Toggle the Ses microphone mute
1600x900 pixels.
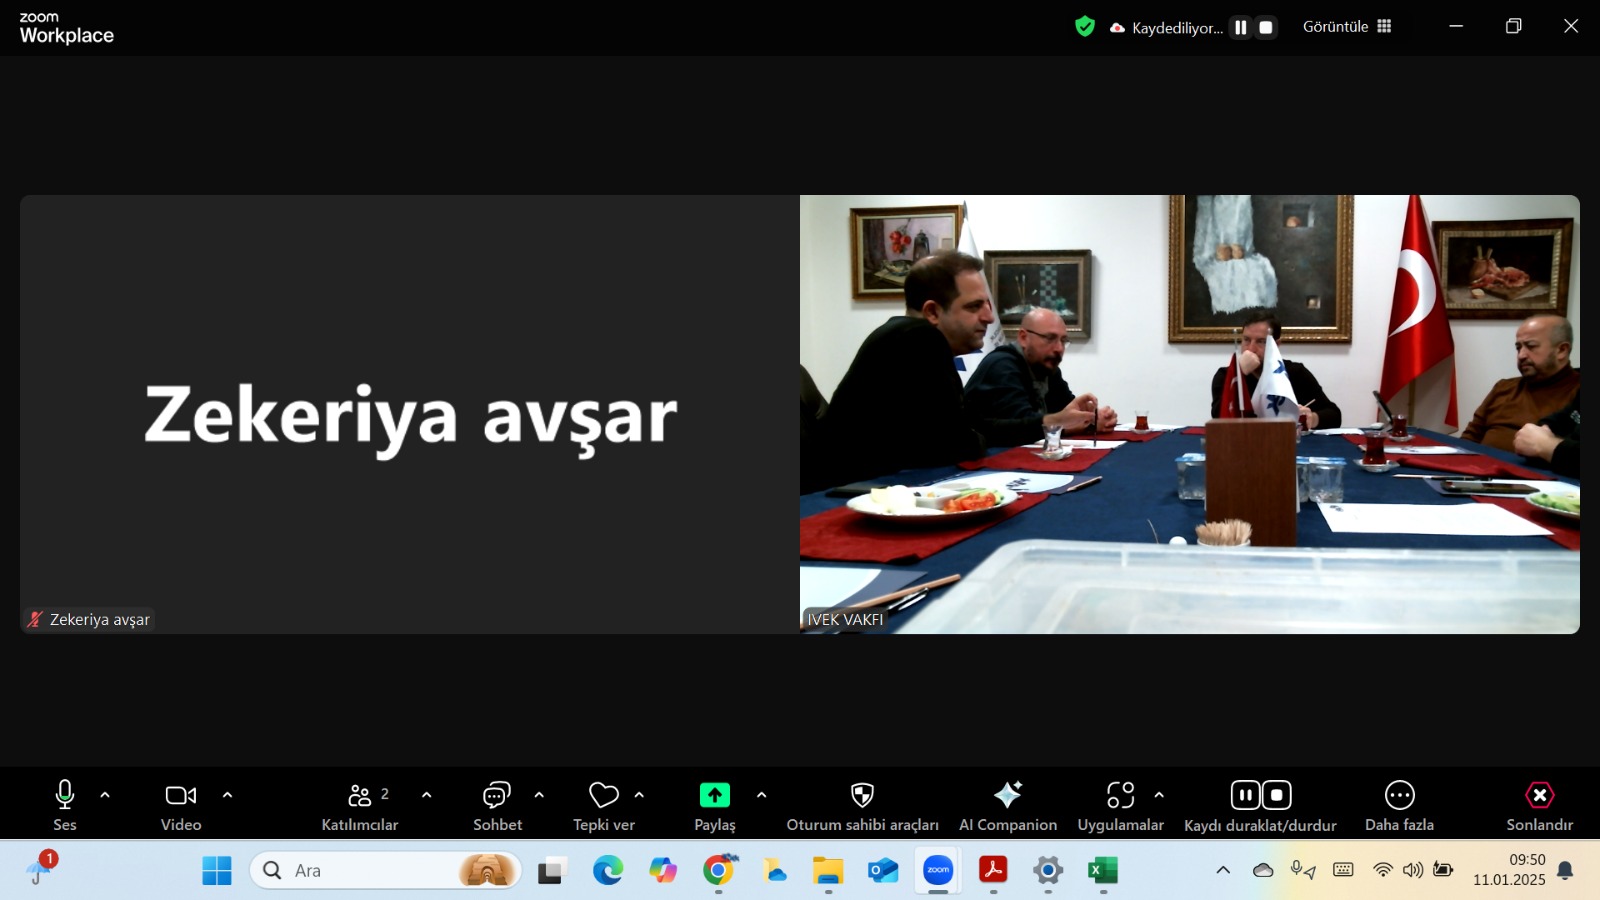65,796
